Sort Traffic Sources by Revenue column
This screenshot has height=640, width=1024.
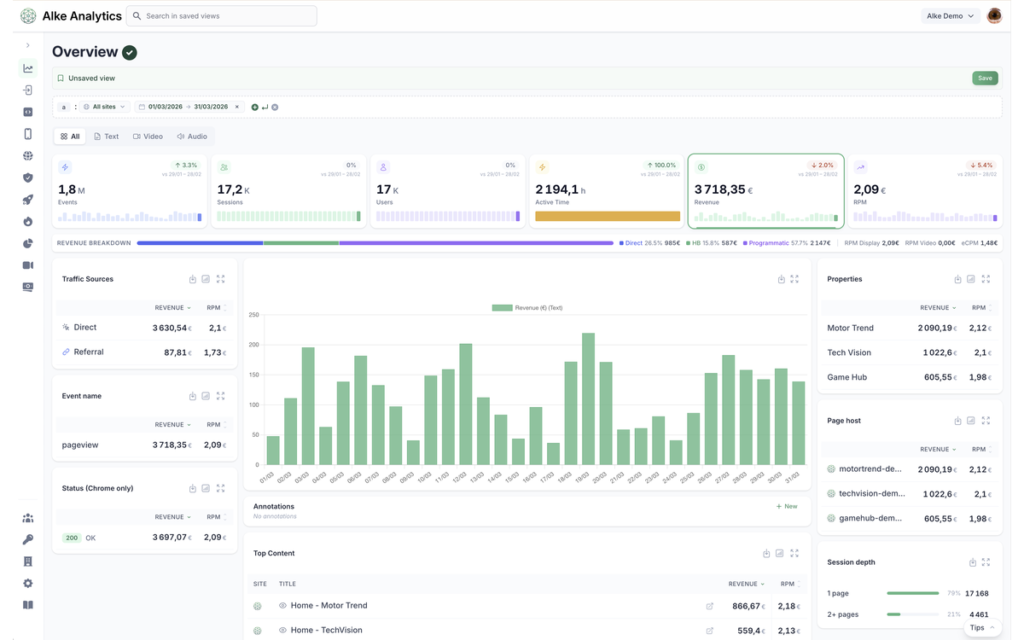point(172,308)
